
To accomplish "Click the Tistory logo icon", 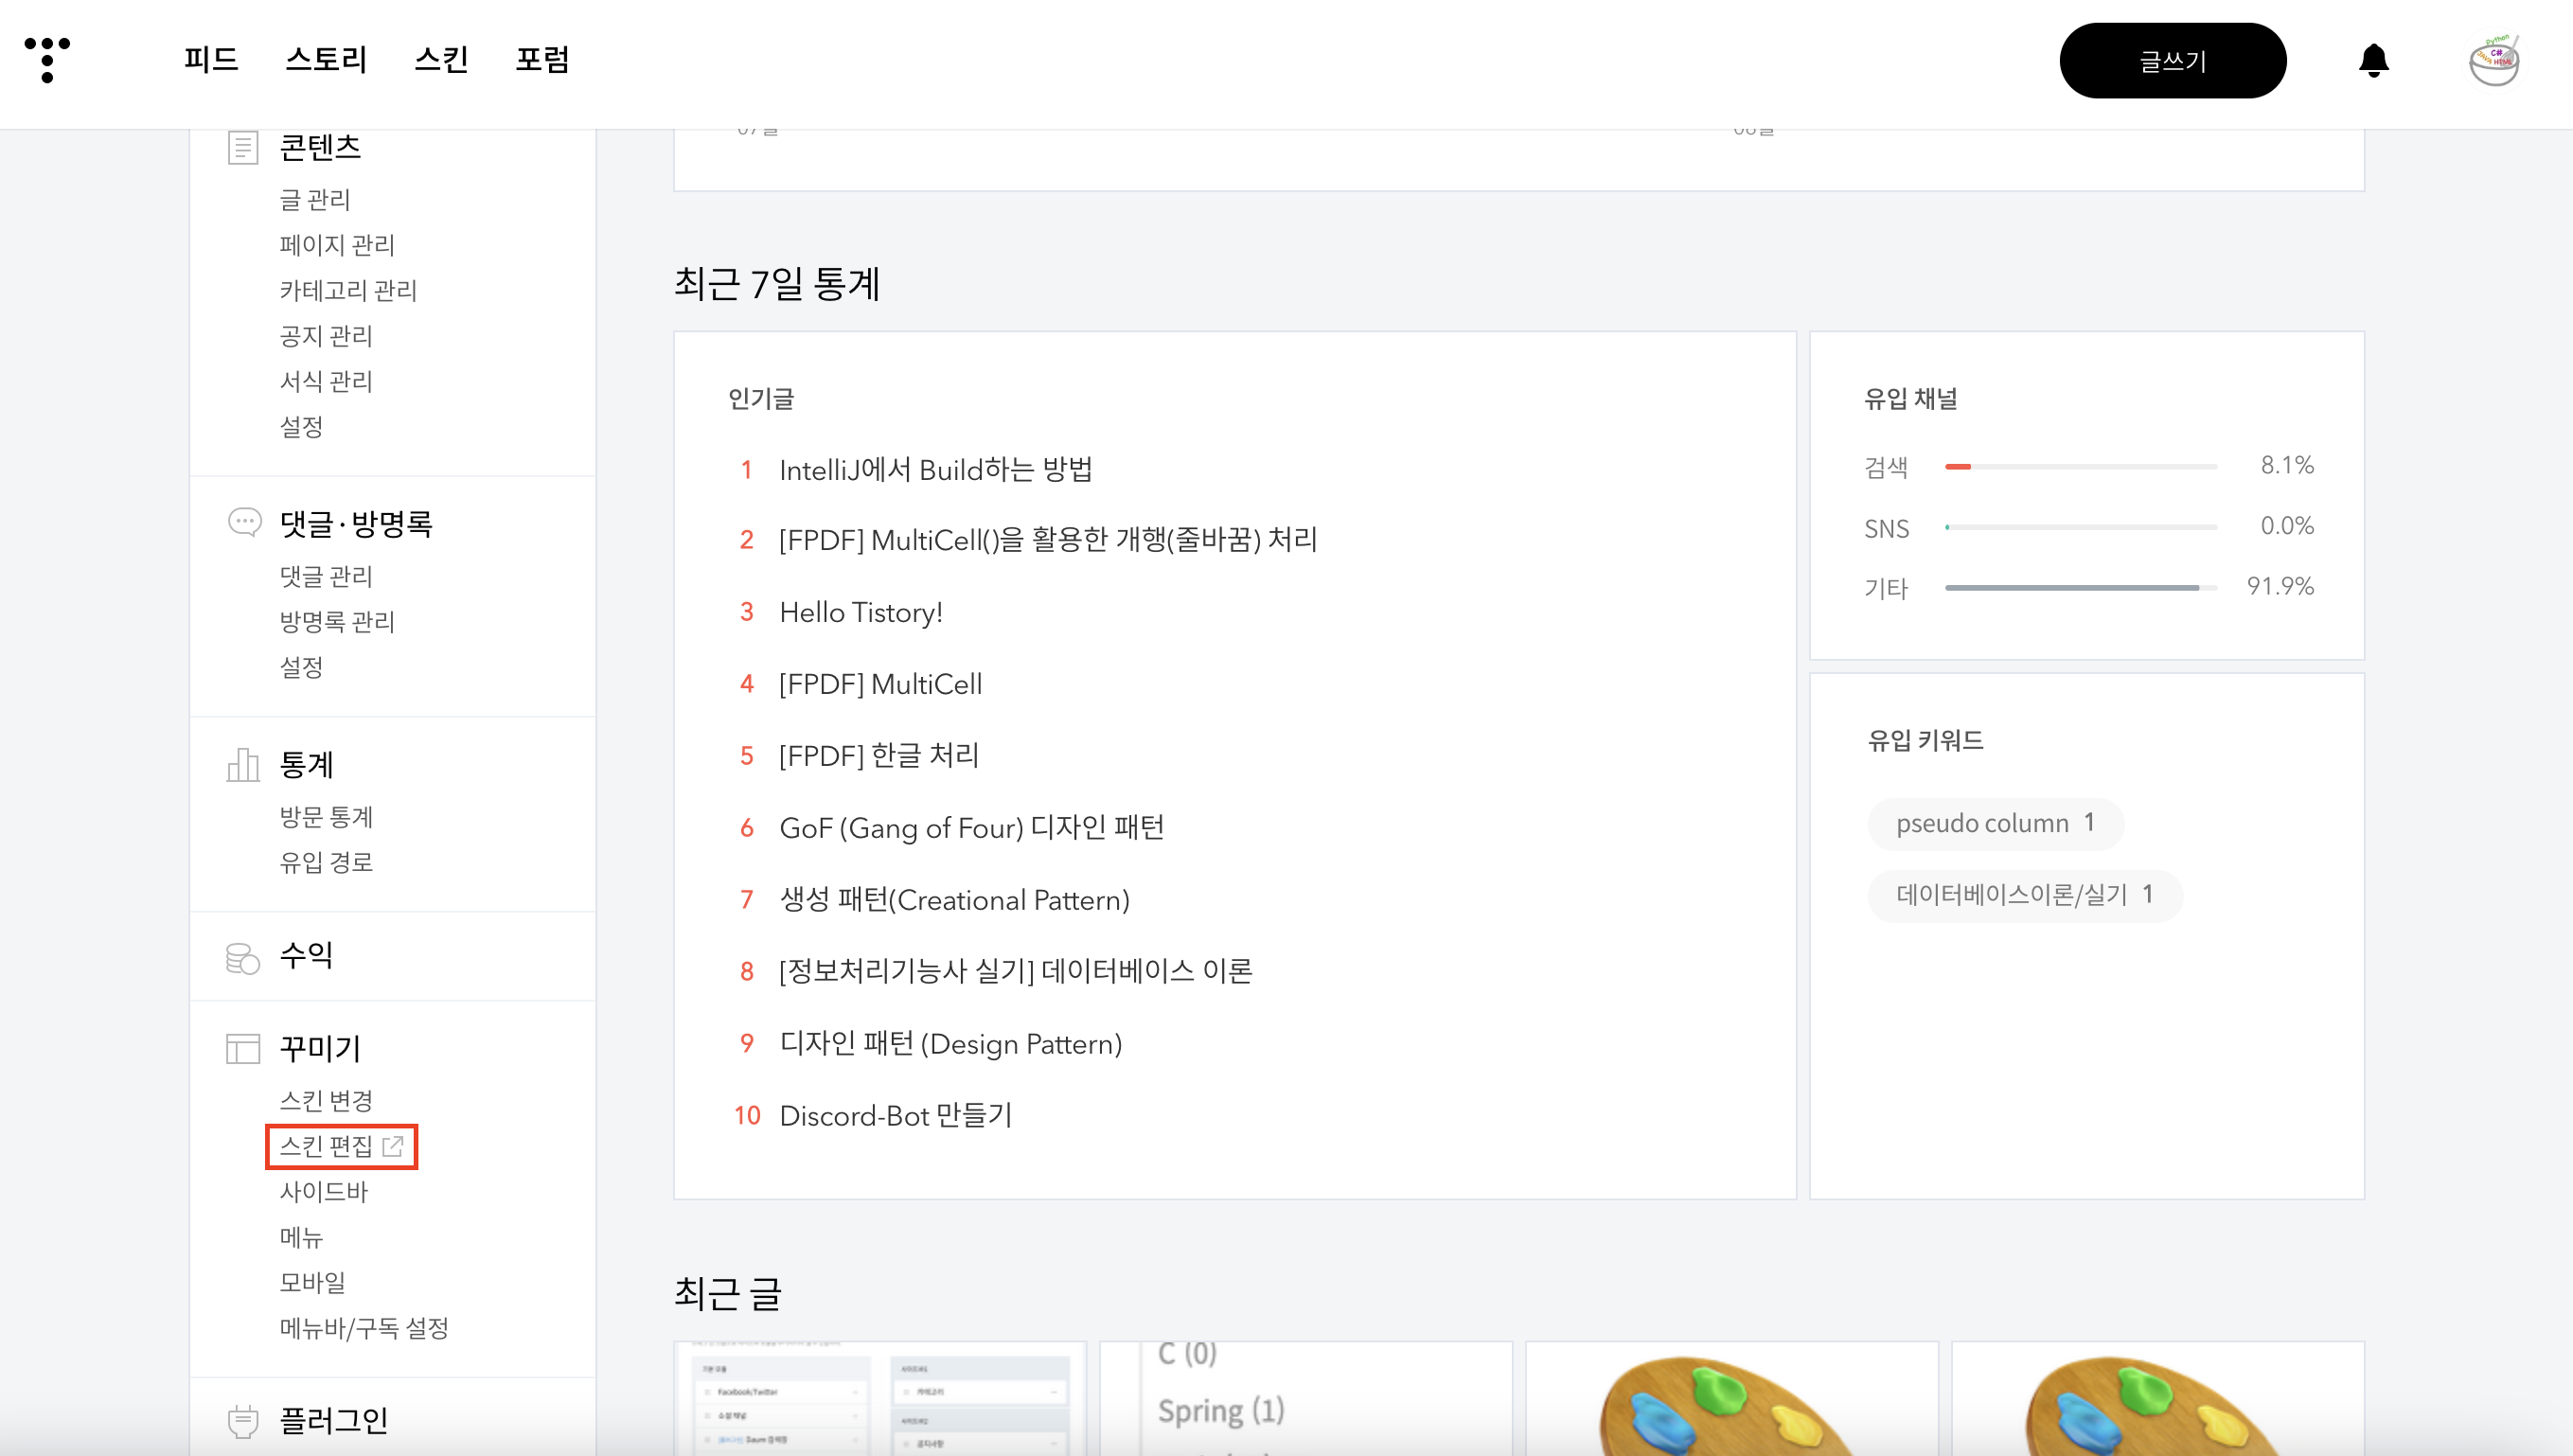I will [47, 60].
